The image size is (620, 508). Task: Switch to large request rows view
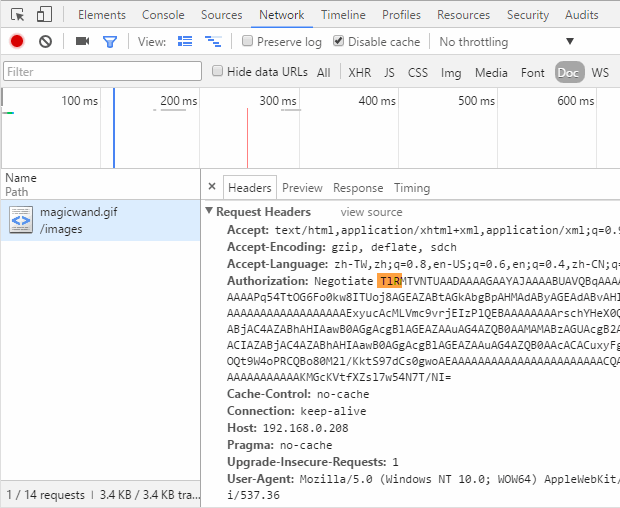(185, 42)
